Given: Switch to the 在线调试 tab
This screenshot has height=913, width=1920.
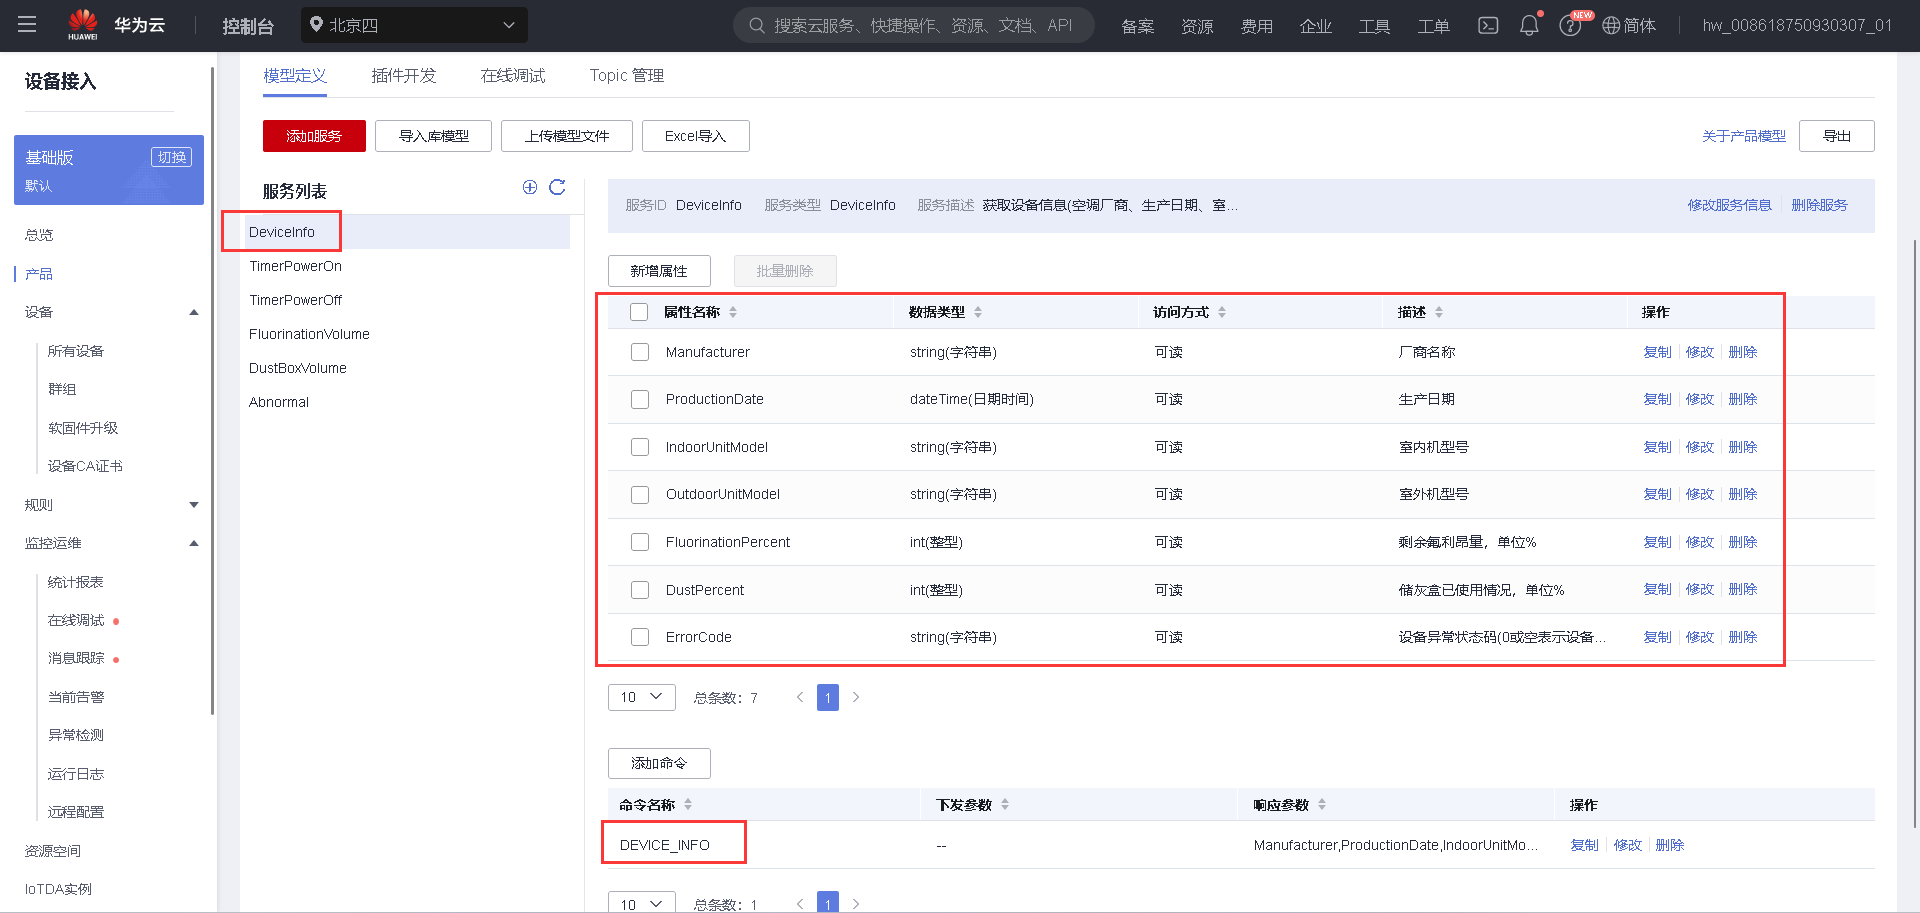Looking at the screenshot, I should (513, 75).
